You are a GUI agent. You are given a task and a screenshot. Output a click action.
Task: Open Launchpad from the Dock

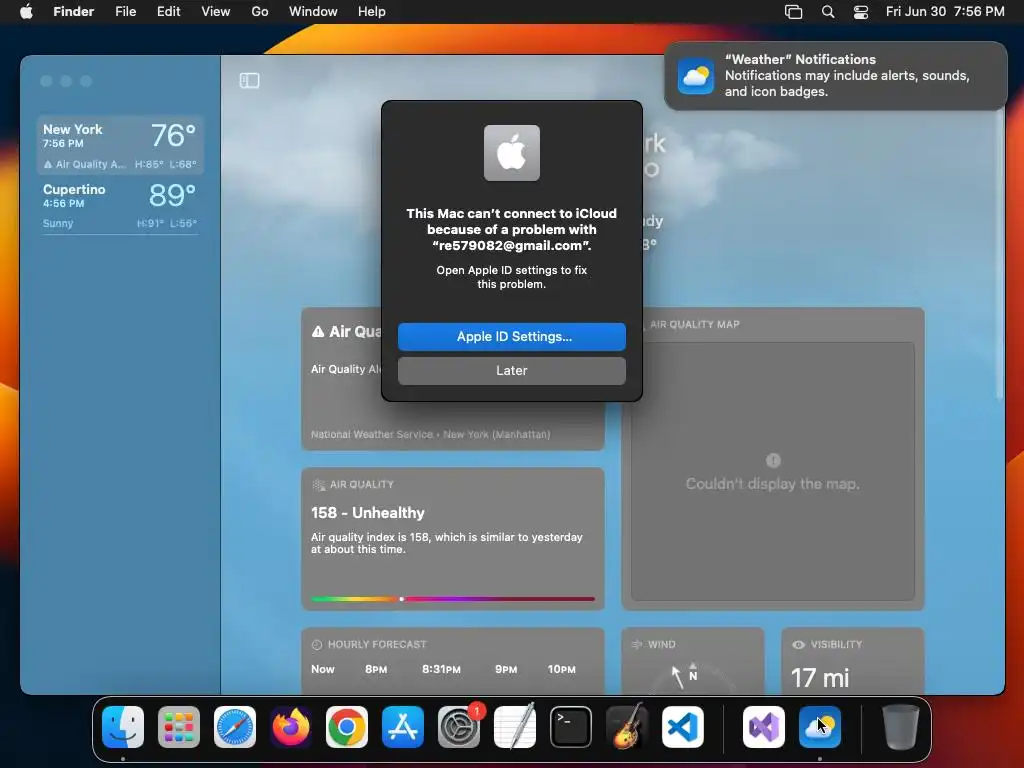coord(179,727)
